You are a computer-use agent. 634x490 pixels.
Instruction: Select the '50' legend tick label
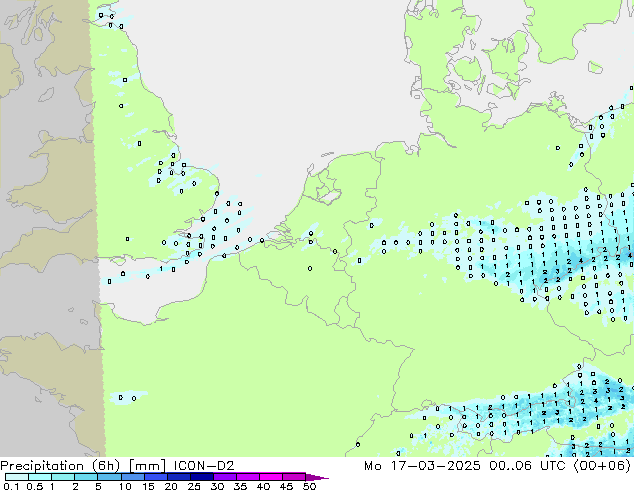pyautogui.click(x=309, y=486)
